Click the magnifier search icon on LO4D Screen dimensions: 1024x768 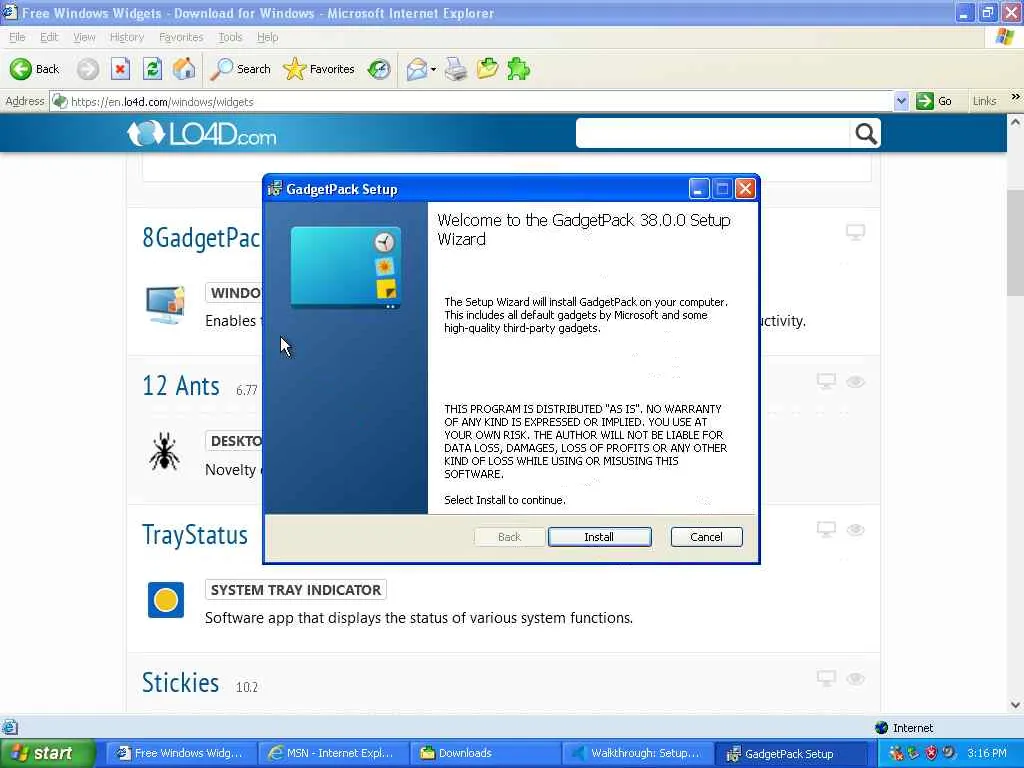pos(866,134)
